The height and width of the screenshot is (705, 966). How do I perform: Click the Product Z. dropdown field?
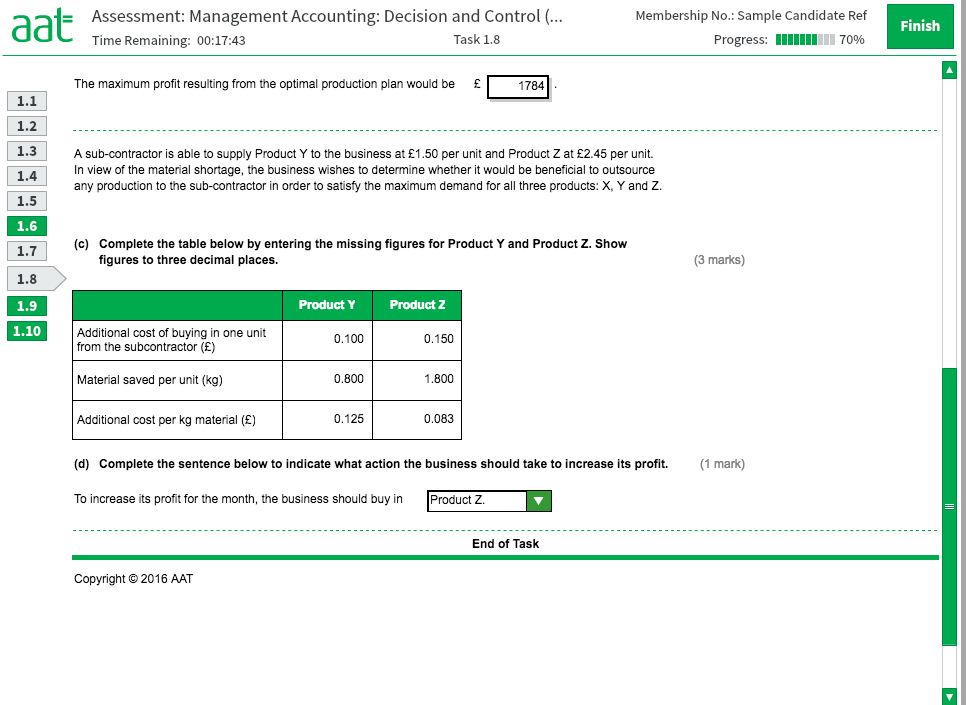point(477,501)
